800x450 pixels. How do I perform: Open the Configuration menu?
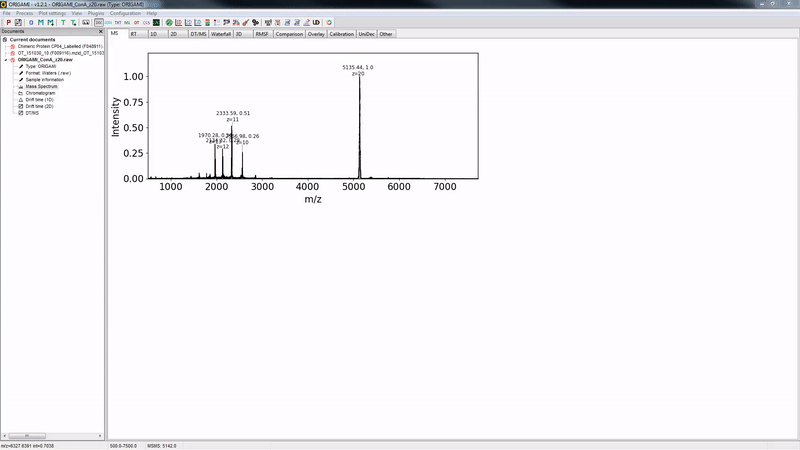125,13
